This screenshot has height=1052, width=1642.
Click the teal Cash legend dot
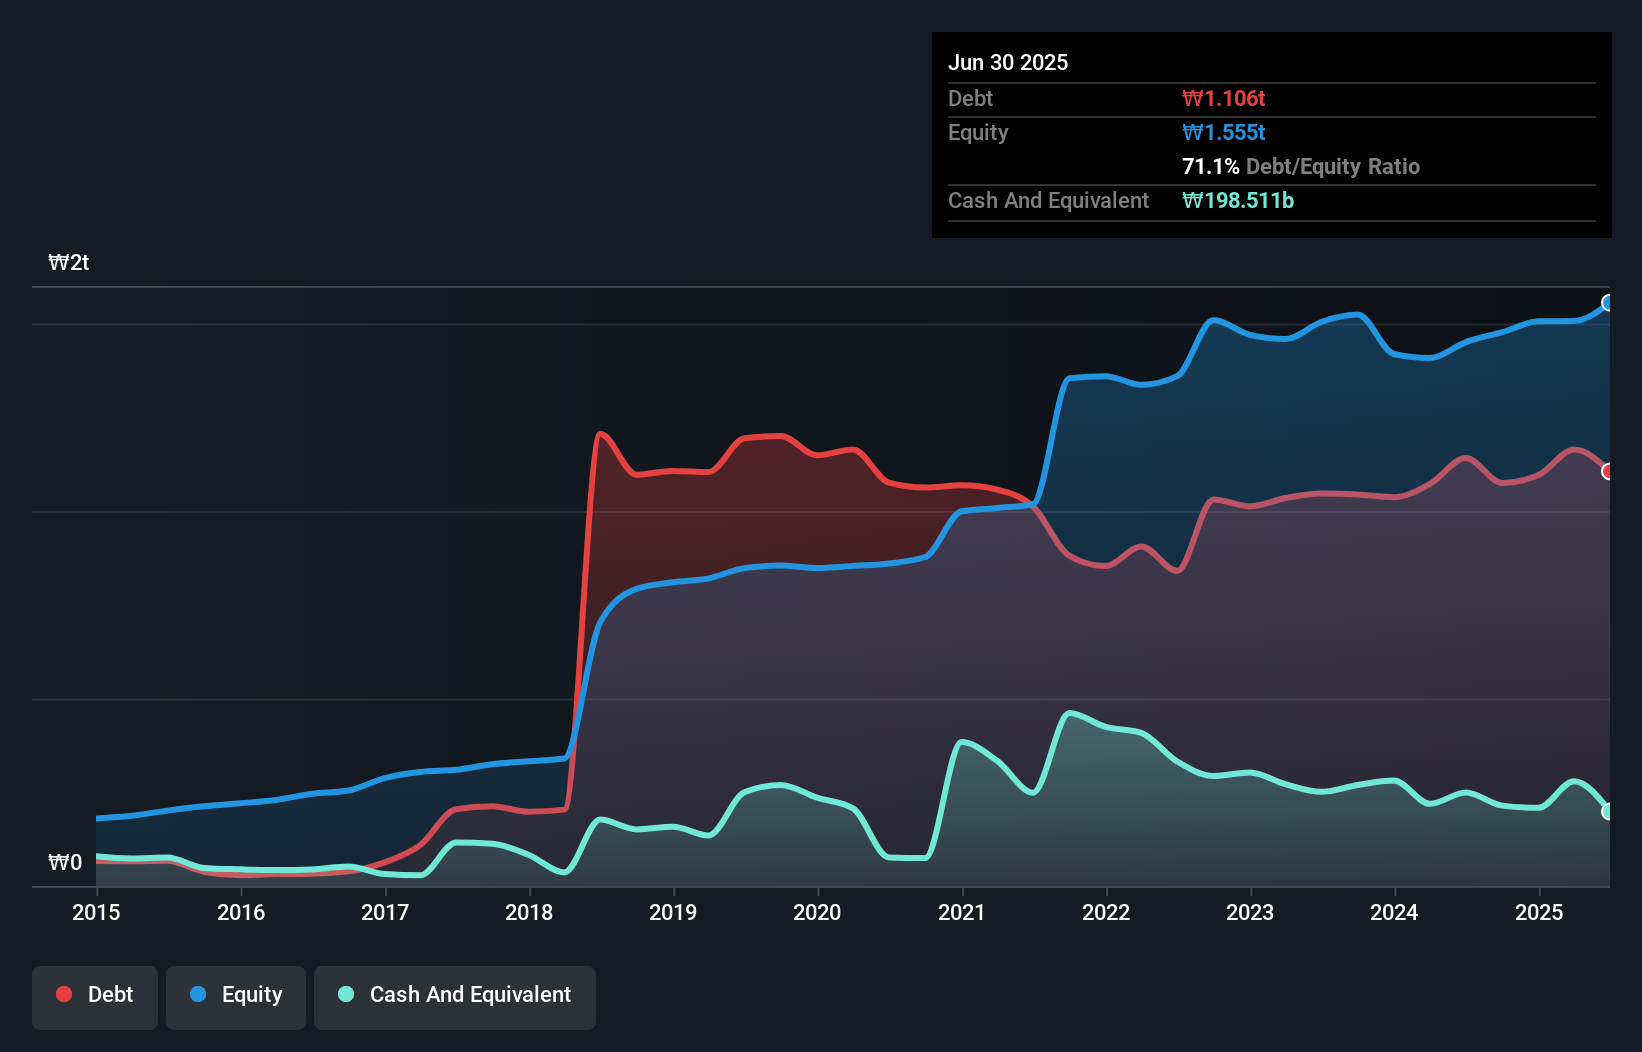(346, 994)
